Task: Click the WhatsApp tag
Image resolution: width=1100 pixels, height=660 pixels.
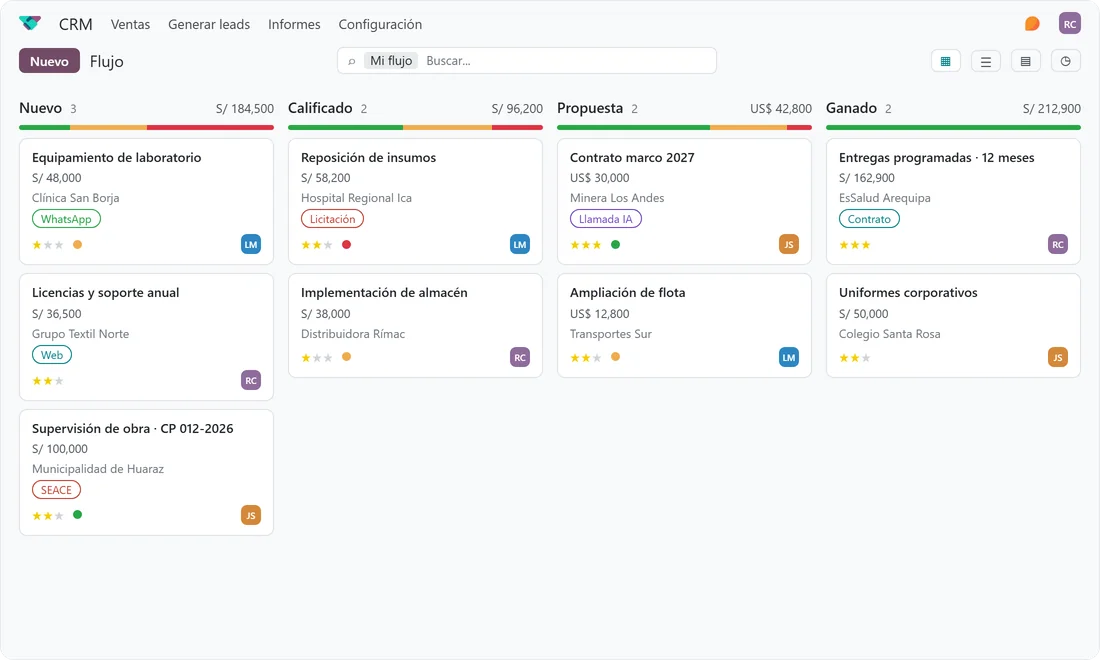Action: coord(66,219)
